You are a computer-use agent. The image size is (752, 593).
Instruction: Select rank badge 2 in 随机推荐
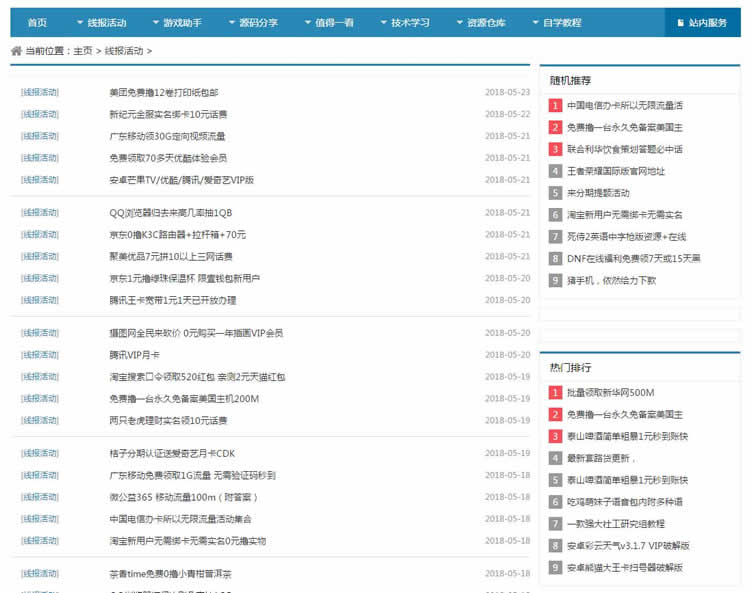[555, 127]
